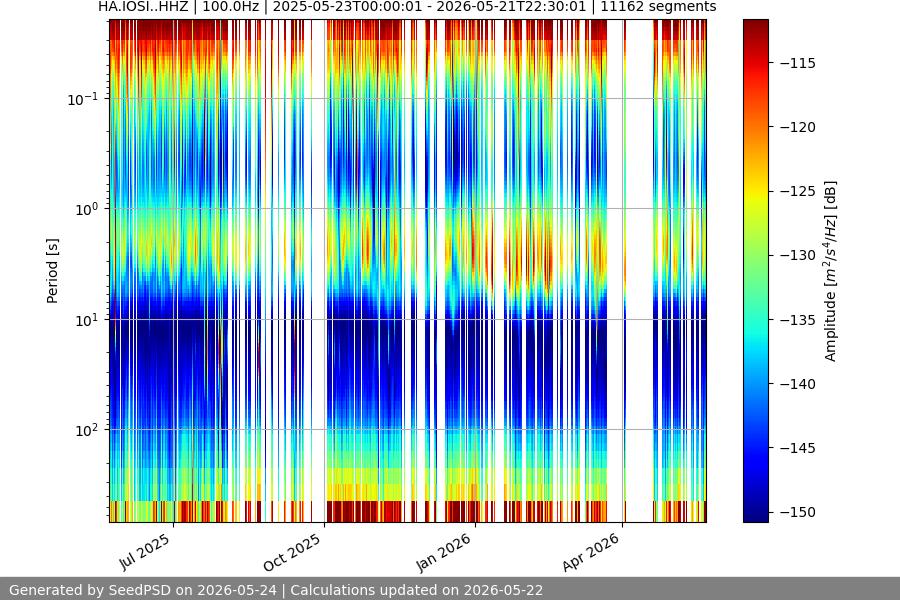This screenshot has height=600, width=900.
Task: Click the 'Oct 2025' x-axis label
Action: pos(292,552)
